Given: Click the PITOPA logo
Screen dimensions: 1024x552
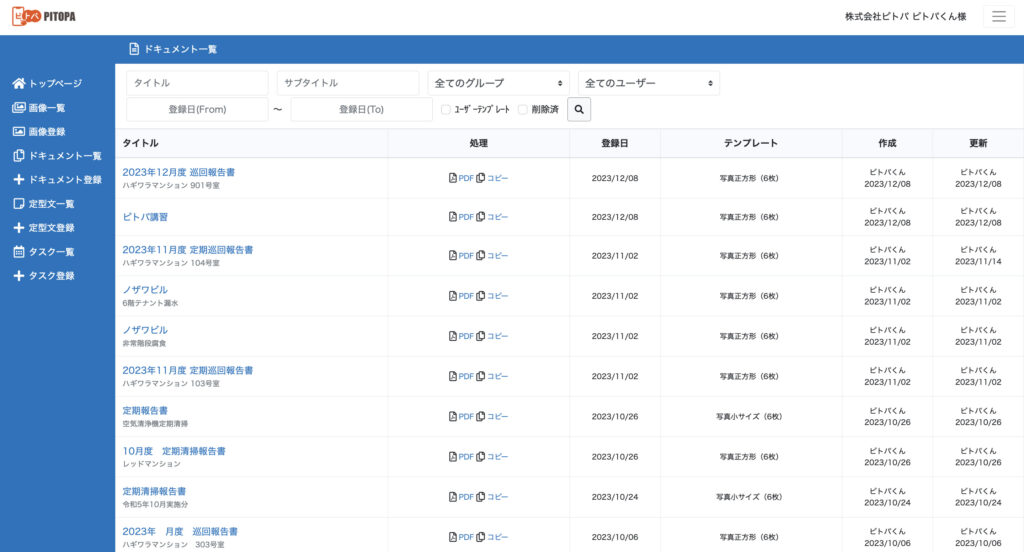Looking at the screenshot, I should 44,16.
